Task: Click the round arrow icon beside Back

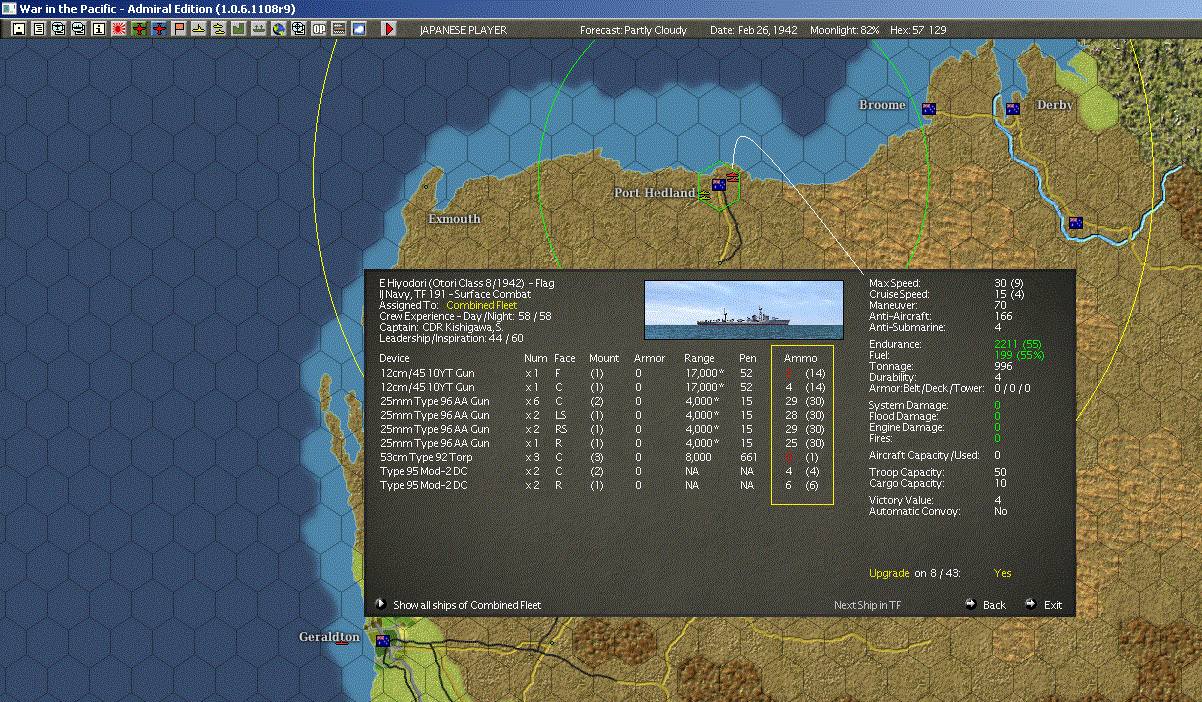Action: tap(970, 604)
